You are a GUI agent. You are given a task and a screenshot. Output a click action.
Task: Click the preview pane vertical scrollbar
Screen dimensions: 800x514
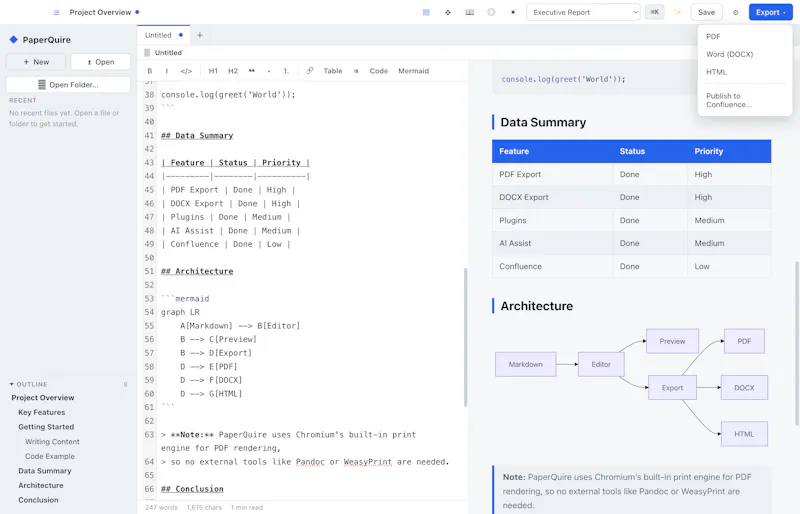click(797, 343)
